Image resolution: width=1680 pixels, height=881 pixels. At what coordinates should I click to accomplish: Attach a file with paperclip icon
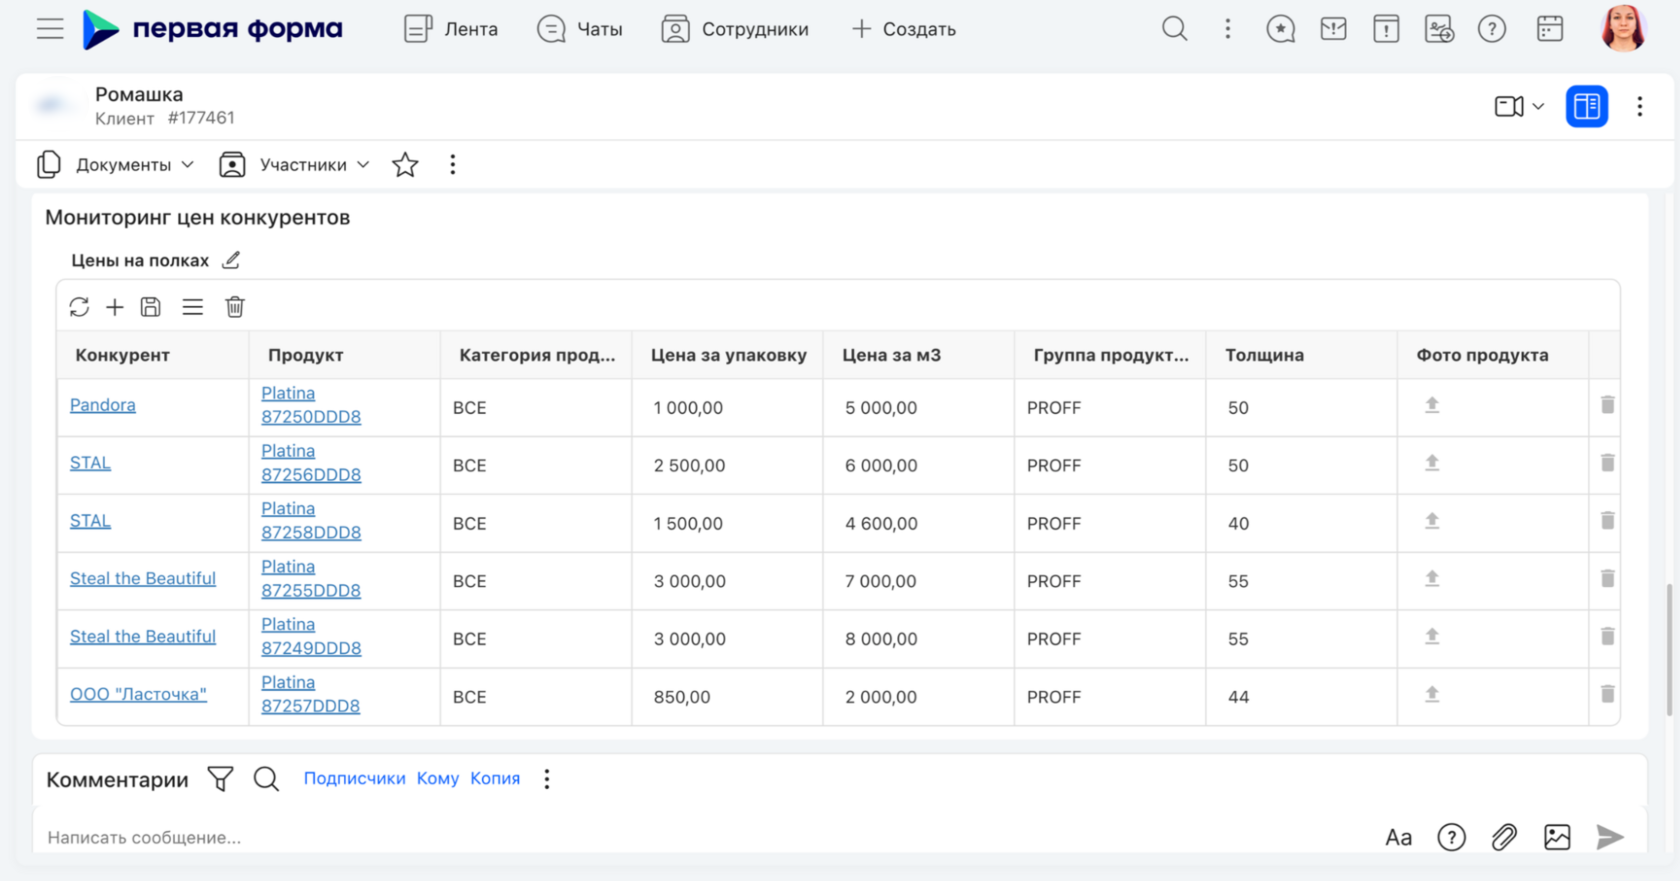pos(1504,837)
